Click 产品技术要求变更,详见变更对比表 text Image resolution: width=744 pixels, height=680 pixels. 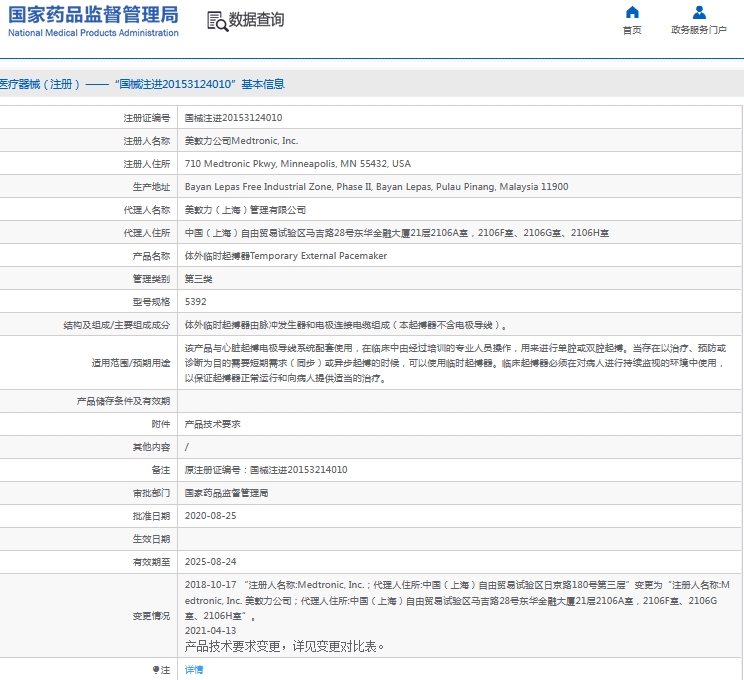(x=284, y=647)
